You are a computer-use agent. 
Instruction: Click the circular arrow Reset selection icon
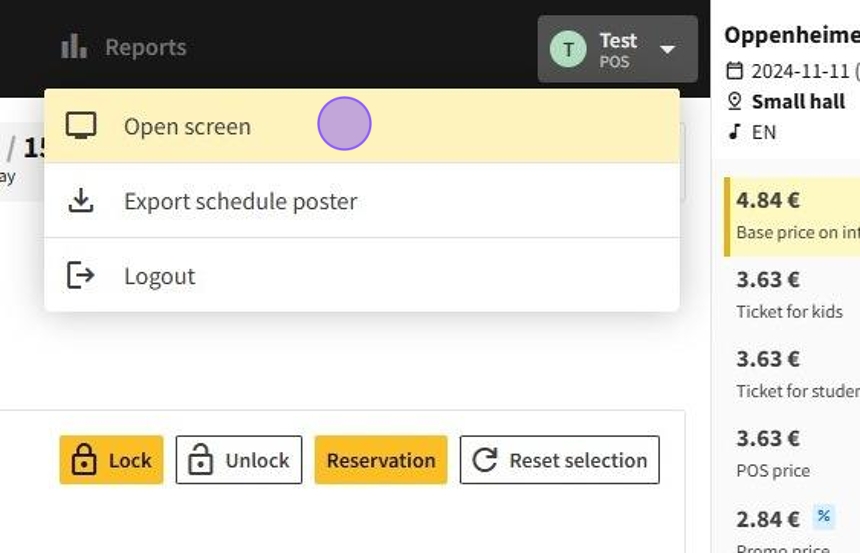[485, 460]
